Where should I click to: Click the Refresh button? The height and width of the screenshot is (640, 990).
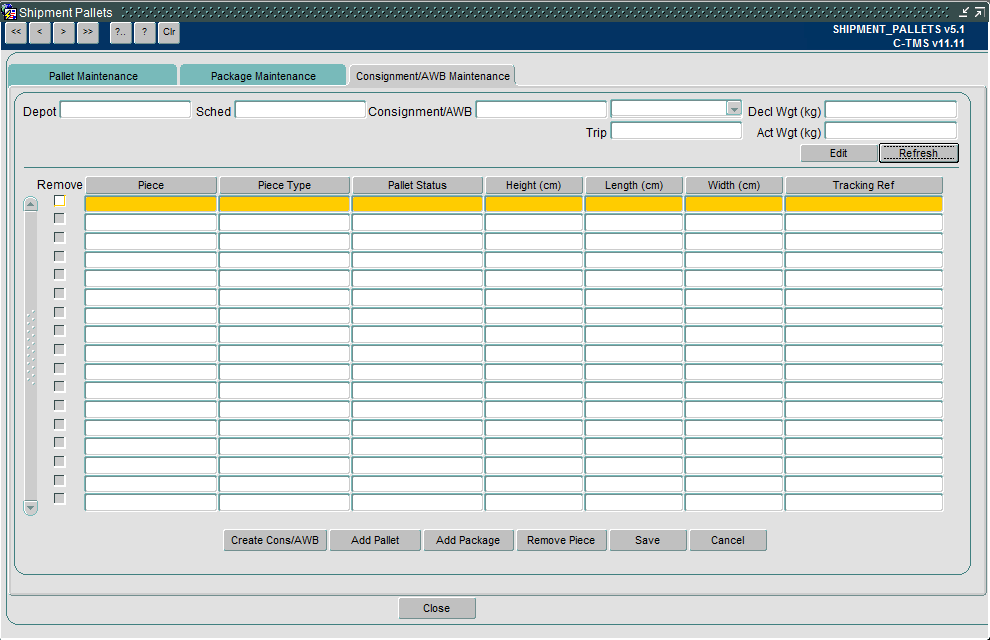pos(919,153)
